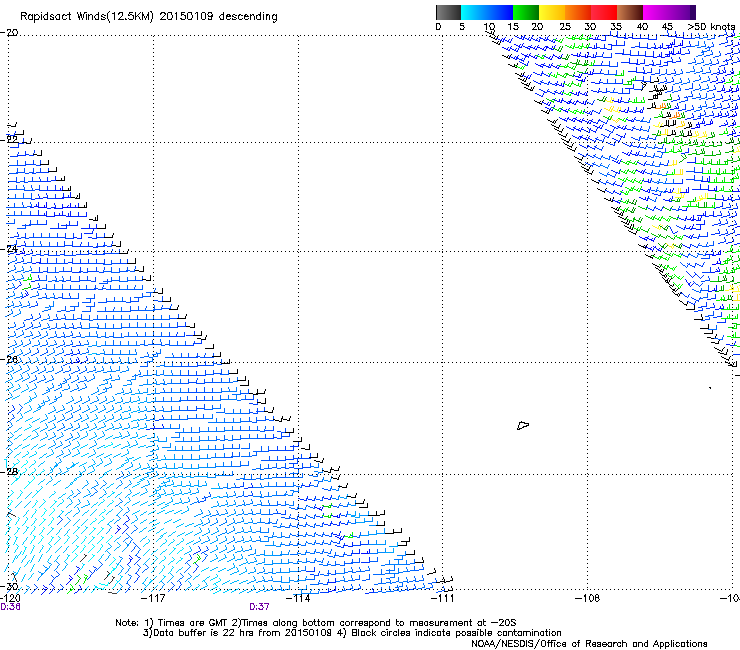Click the '-111' longitude axis label
Viewport: 740px width, 650px height.
click(x=442, y=598)
